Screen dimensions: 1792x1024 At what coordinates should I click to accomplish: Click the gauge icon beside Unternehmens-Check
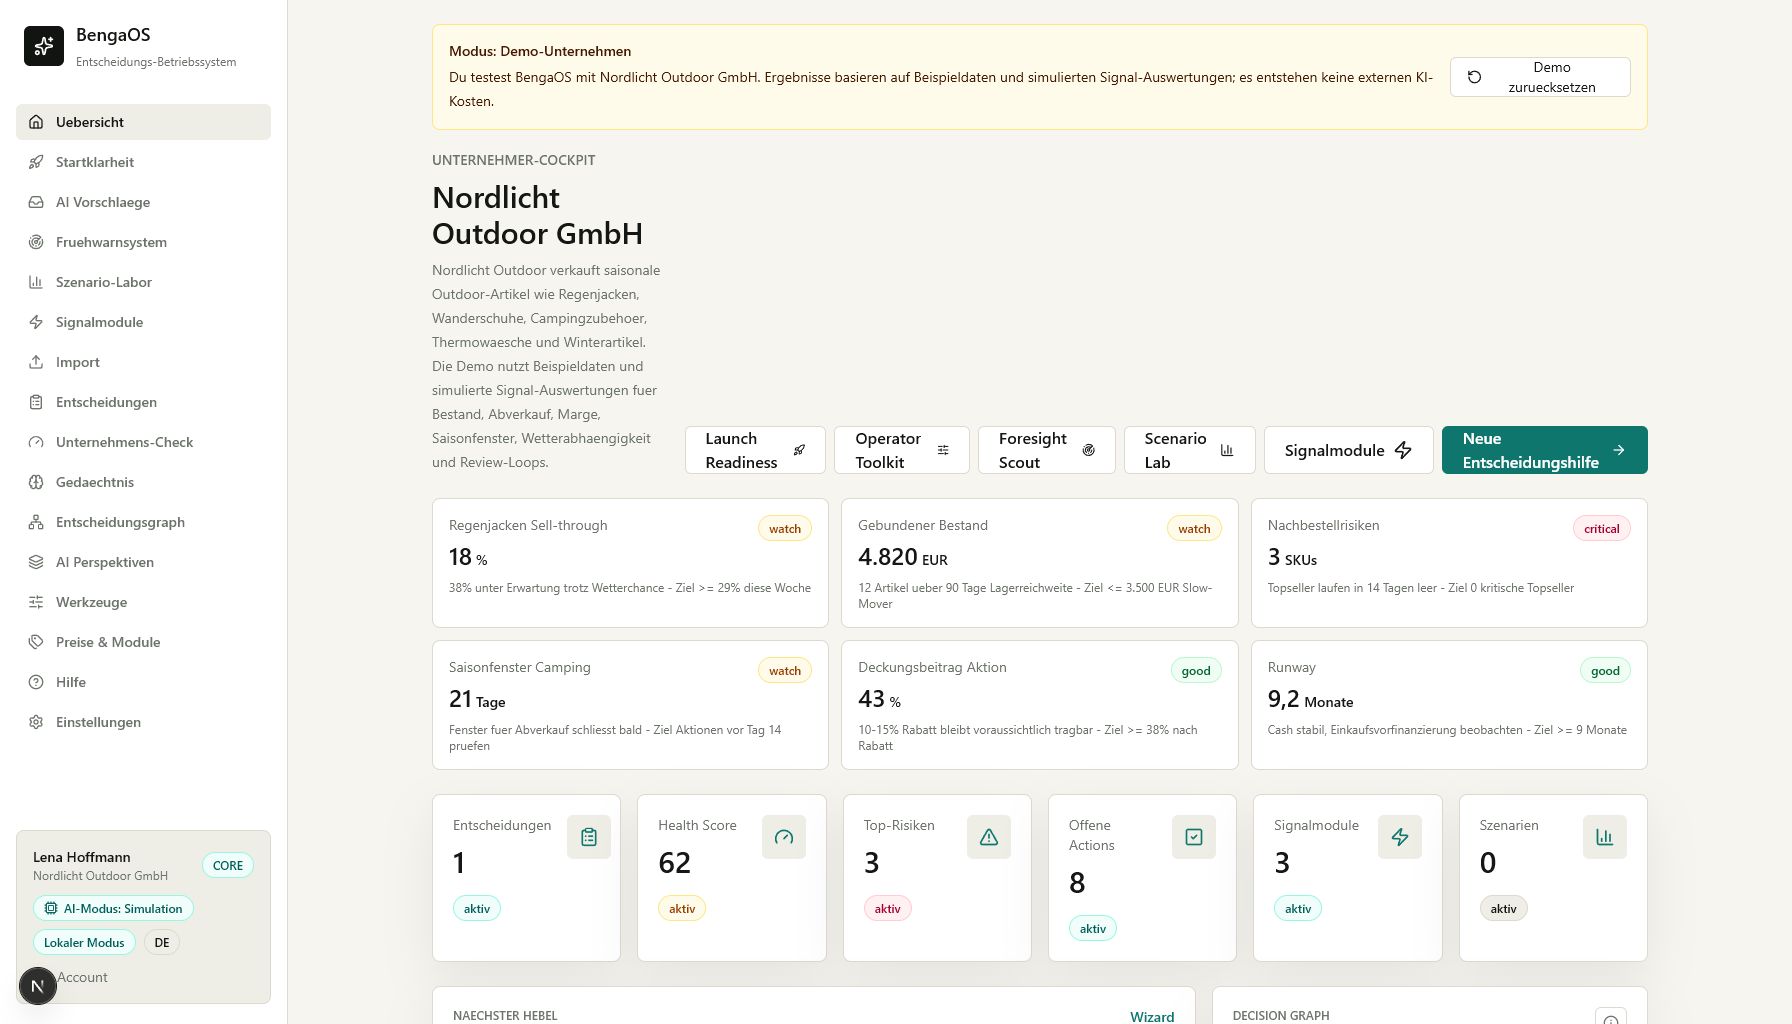point(36,442)
